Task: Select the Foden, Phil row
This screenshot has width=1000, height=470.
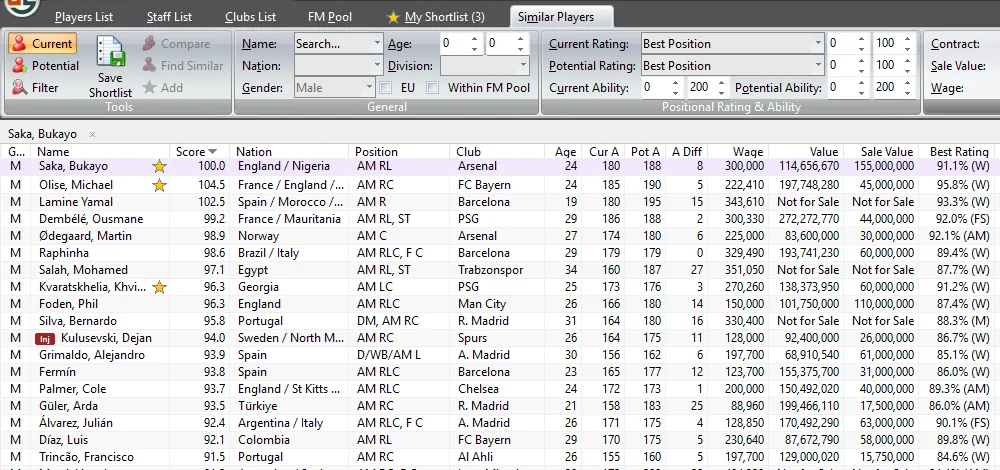Action: (497, 304)
